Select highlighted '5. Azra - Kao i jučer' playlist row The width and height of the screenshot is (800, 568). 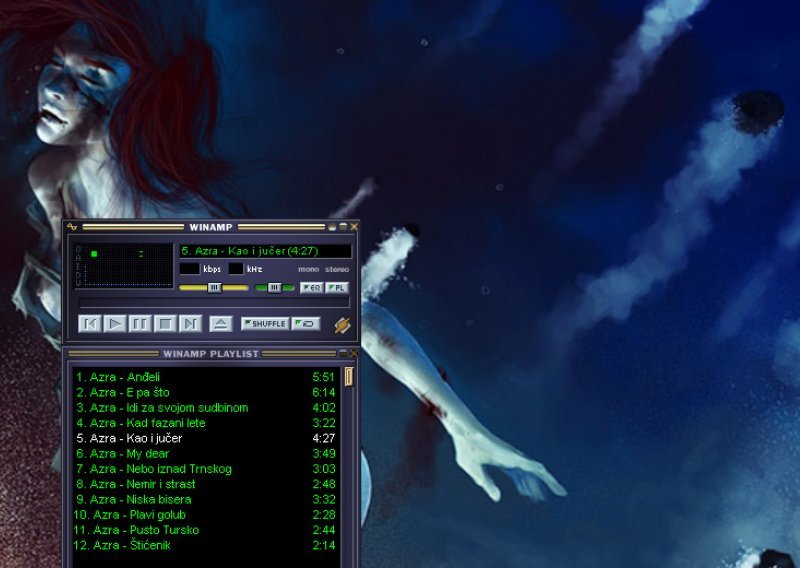(206, 438)
